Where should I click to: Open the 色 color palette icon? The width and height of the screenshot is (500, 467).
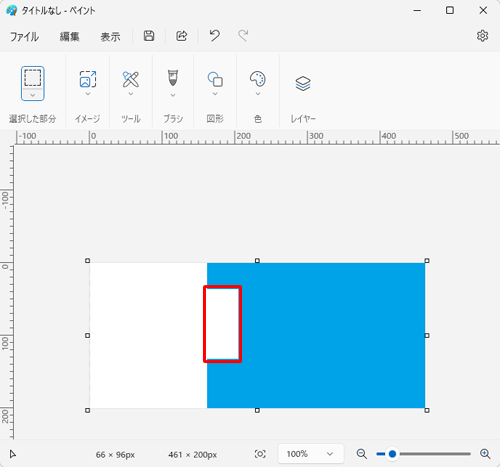(x=258, y=79)
